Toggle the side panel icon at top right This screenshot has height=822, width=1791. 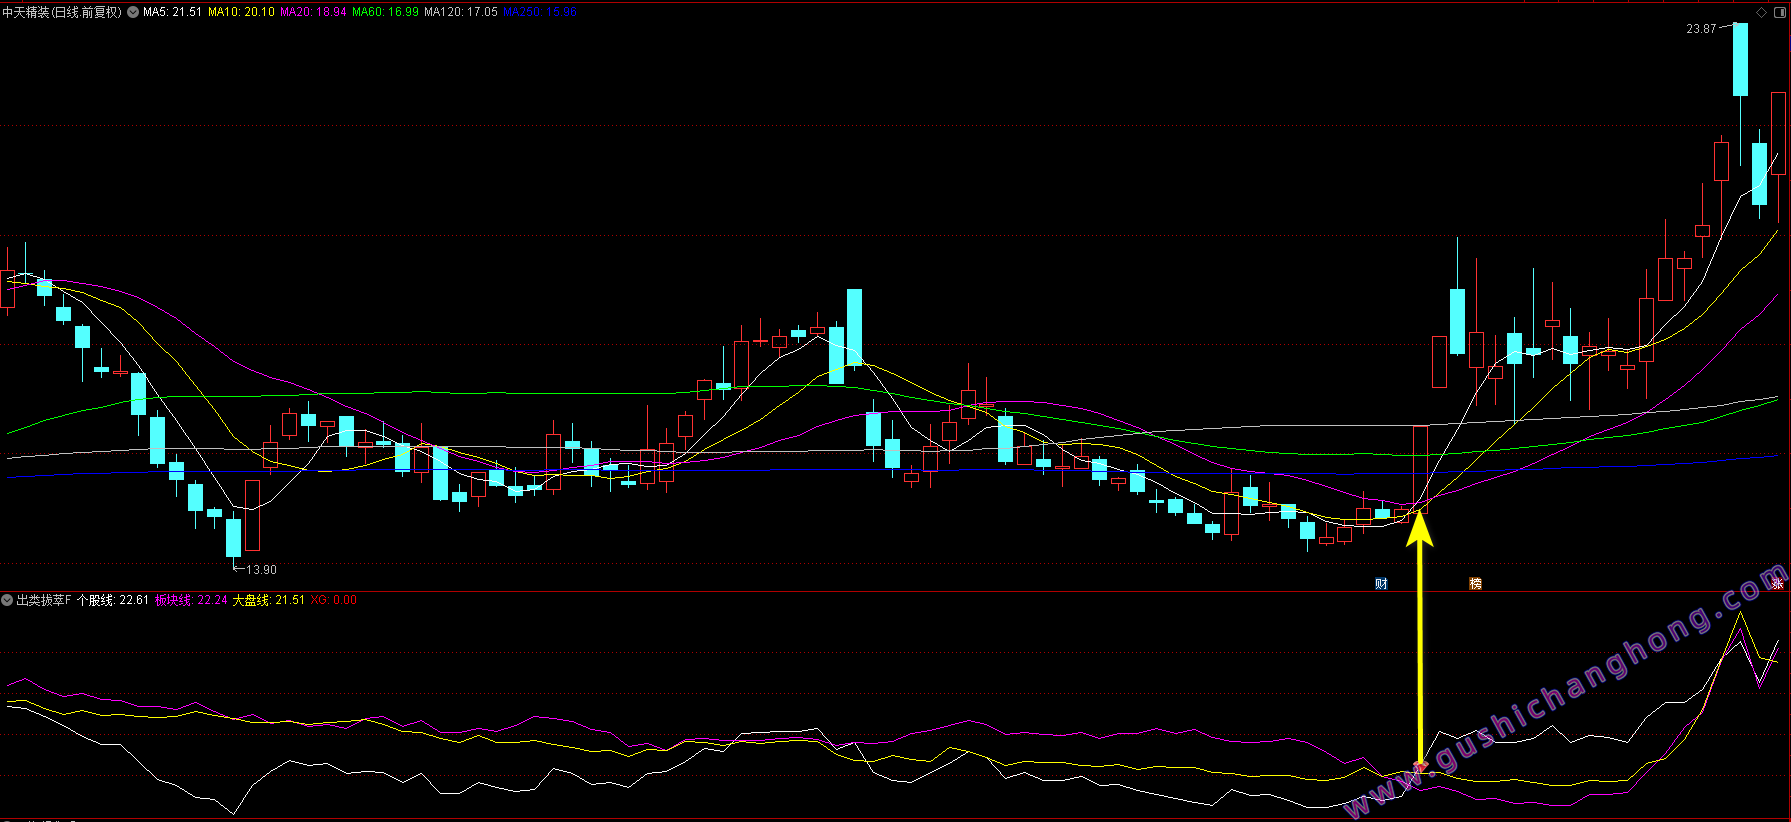point(1780,12)
